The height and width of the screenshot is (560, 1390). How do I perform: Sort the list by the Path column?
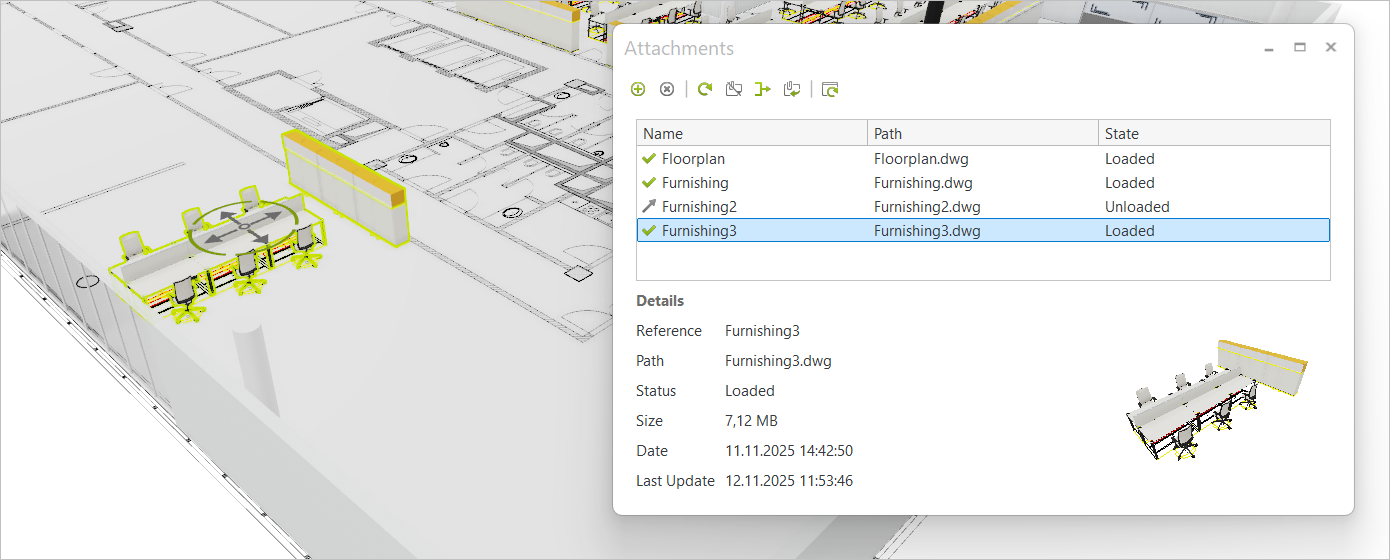(982, 133)
